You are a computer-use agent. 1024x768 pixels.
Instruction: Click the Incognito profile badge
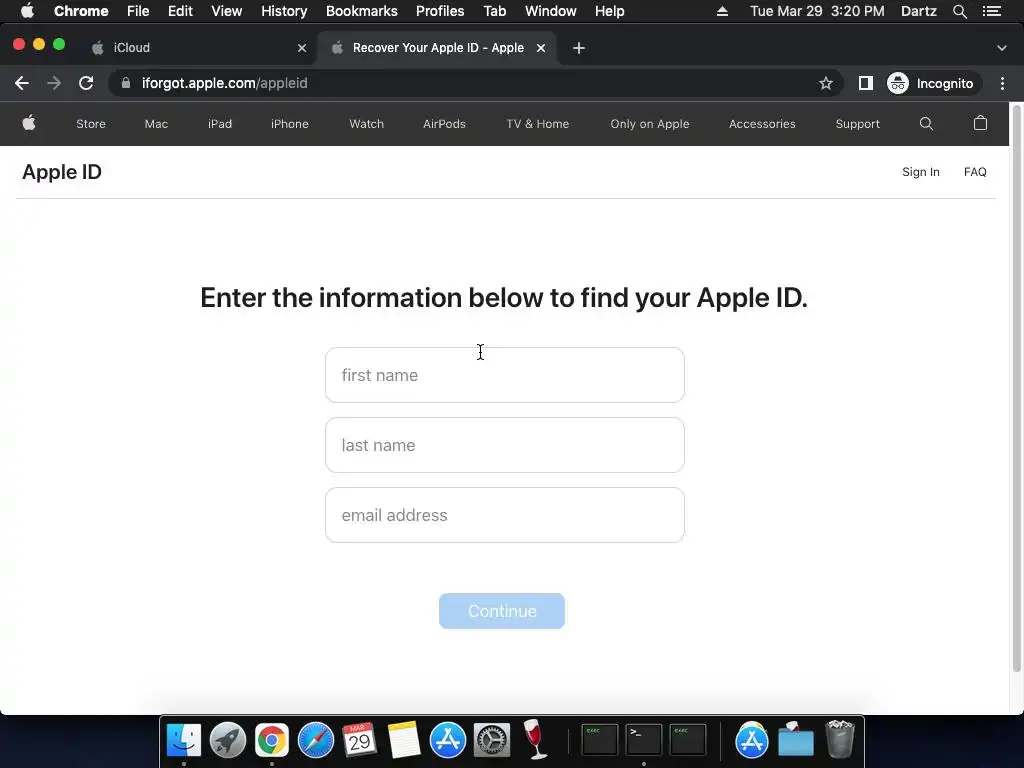coord(934,83)
